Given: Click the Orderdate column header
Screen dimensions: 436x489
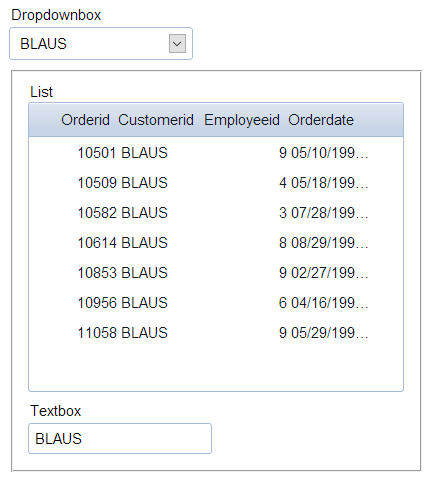Looking at the screenshot, I should [x=321, y=120].
